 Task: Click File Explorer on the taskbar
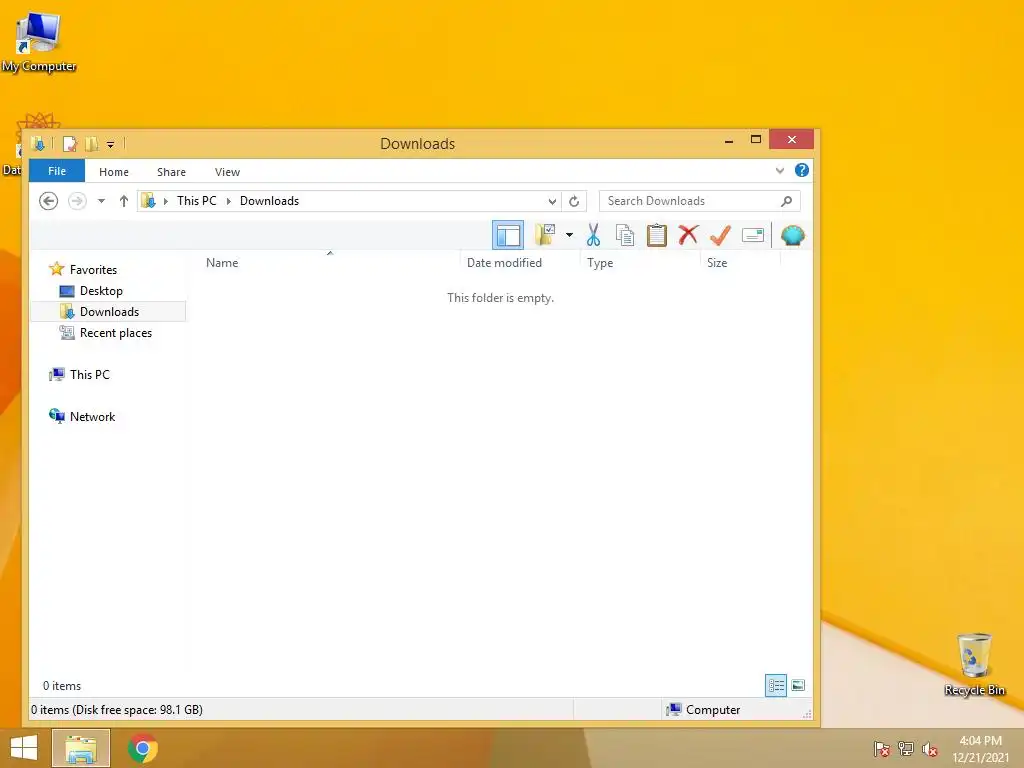[81, 748]
